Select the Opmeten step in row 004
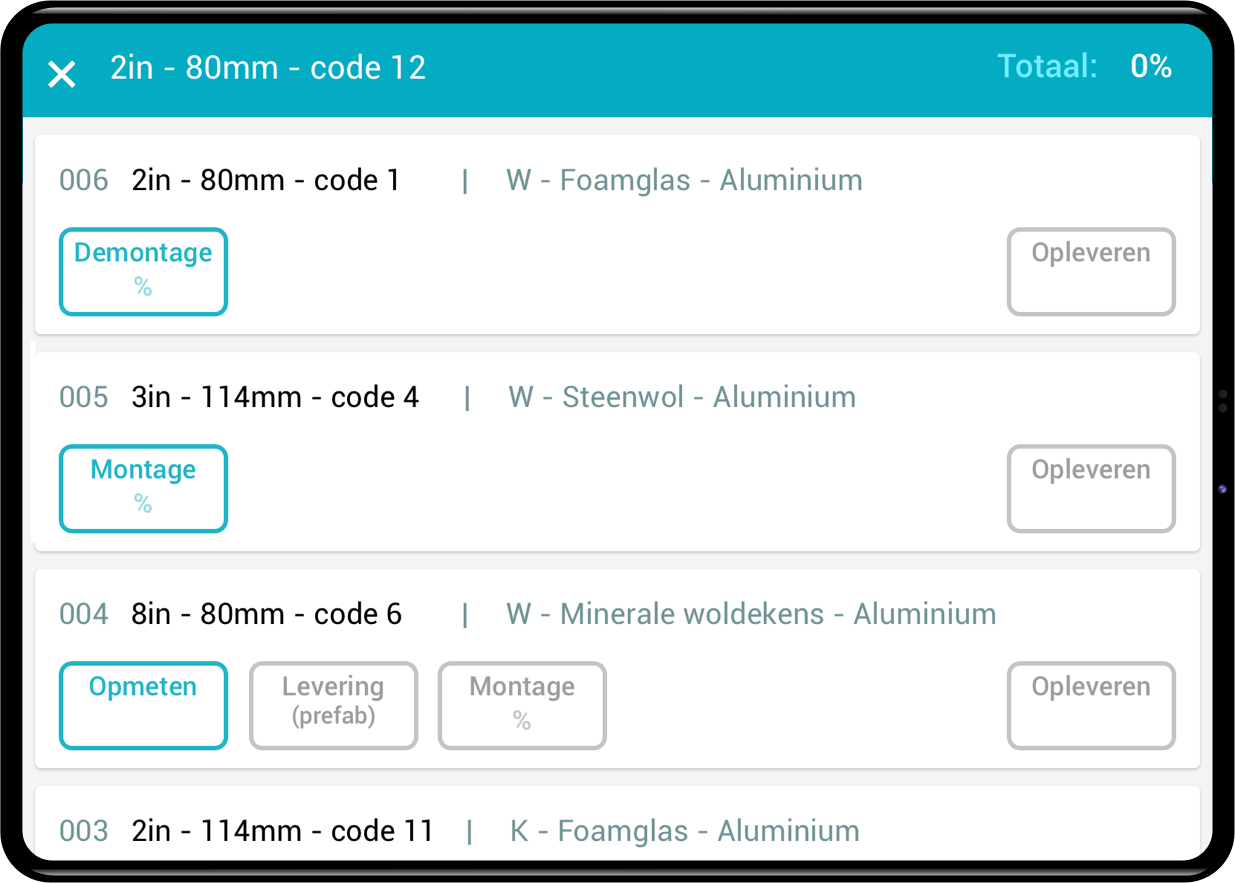Screen dimensions: 1235x883 (x=143, y=706)
